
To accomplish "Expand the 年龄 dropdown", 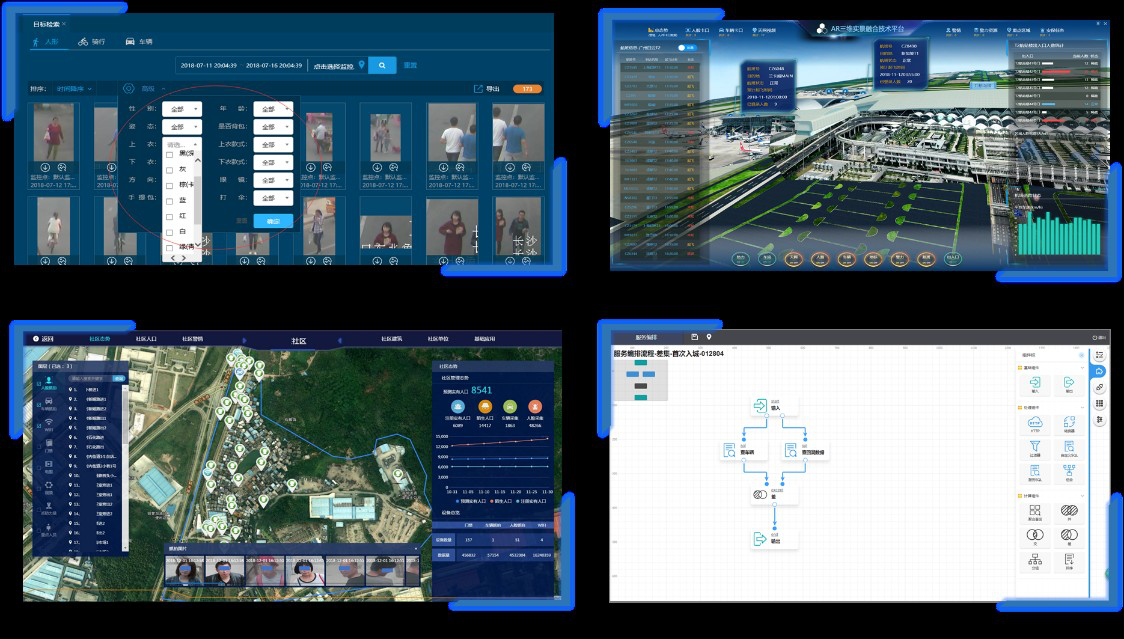I will pos(272,109).
